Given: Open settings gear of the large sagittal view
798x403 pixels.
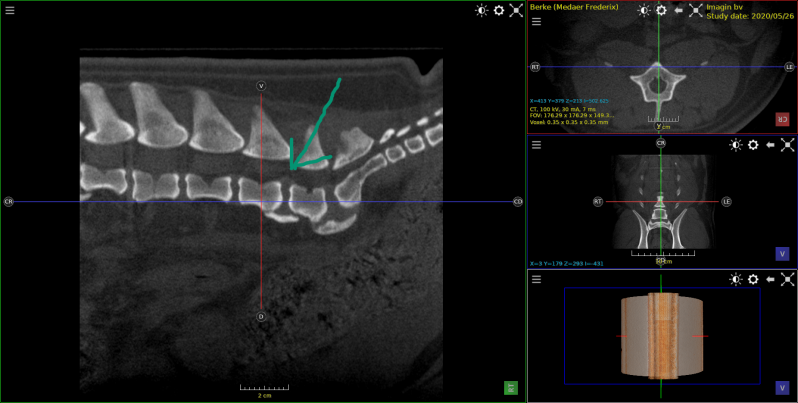Looking at the screenshot, I should click(x=499, y=11).
